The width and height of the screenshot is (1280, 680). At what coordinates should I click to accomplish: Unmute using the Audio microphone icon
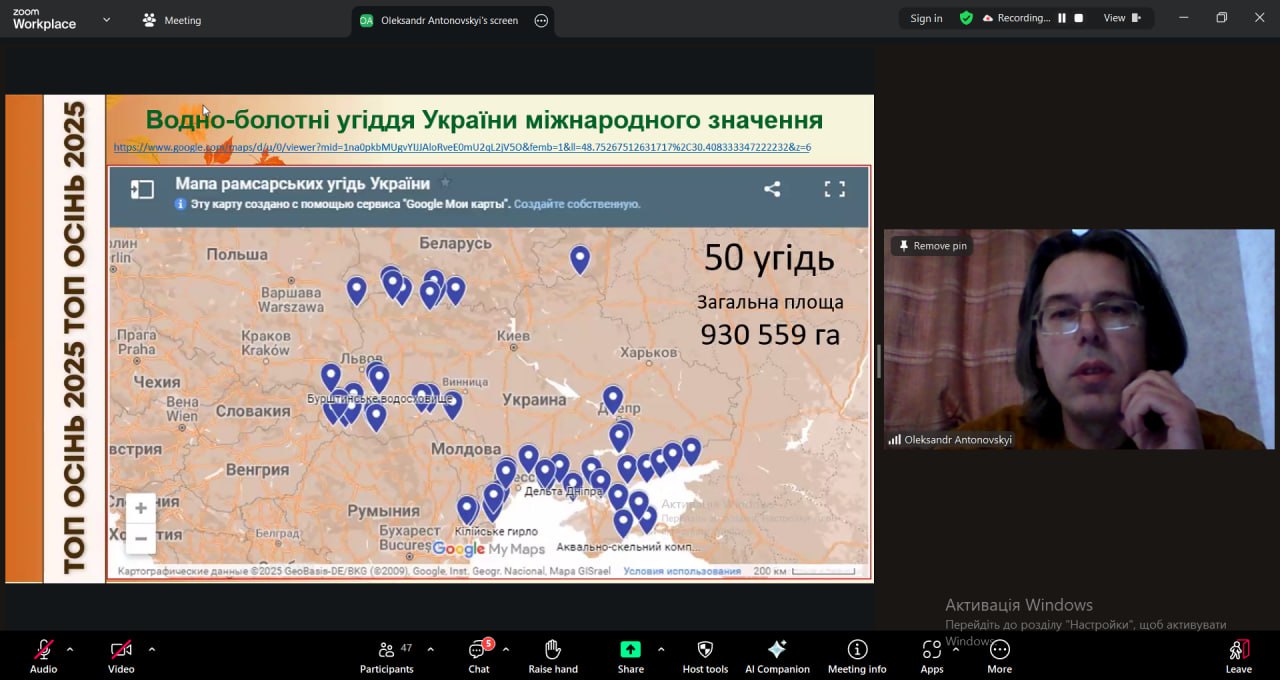[43, 650]
